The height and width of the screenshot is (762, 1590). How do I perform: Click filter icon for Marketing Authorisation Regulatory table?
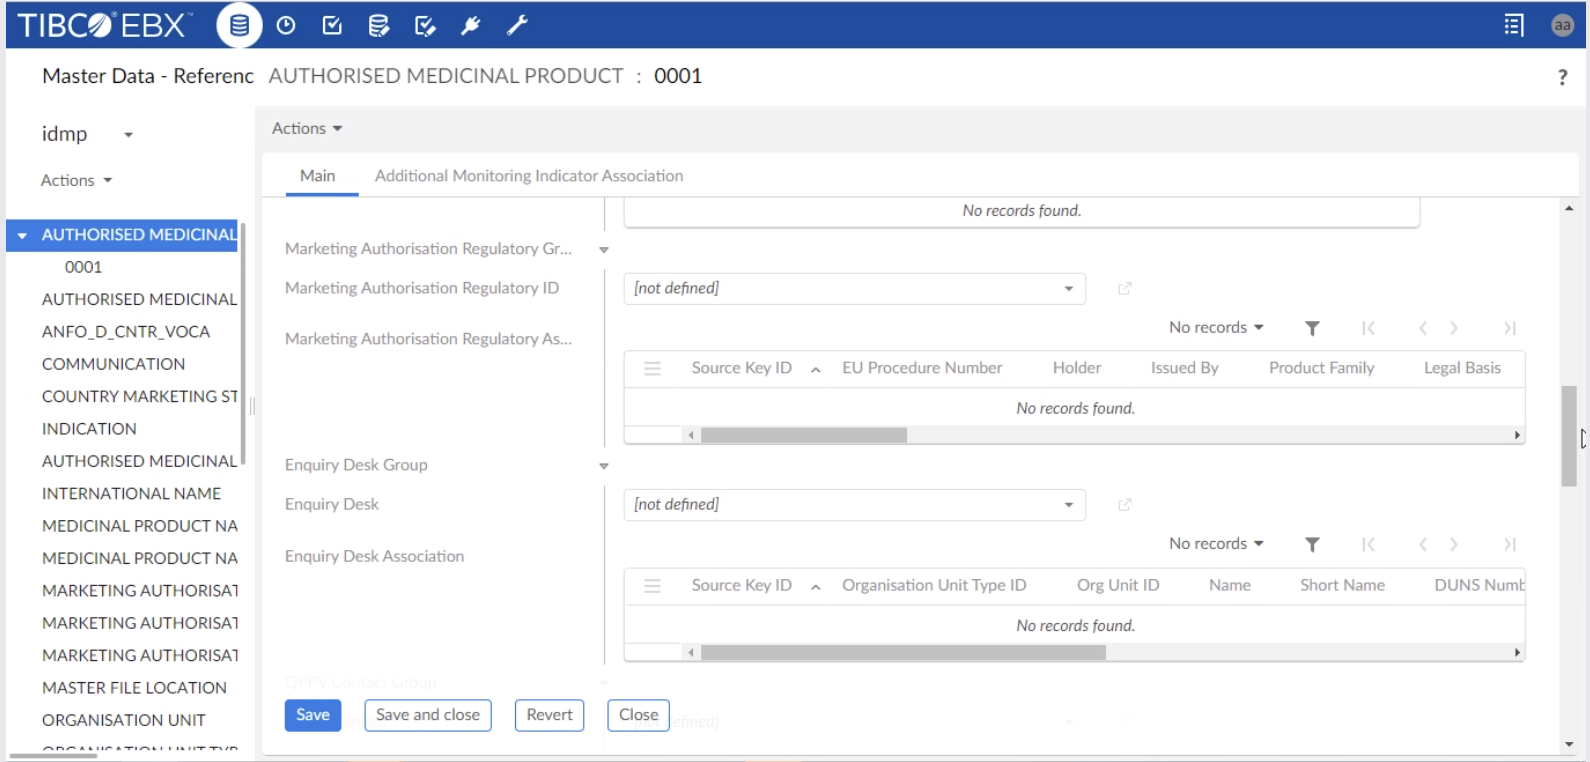(x=1312, y=328)
